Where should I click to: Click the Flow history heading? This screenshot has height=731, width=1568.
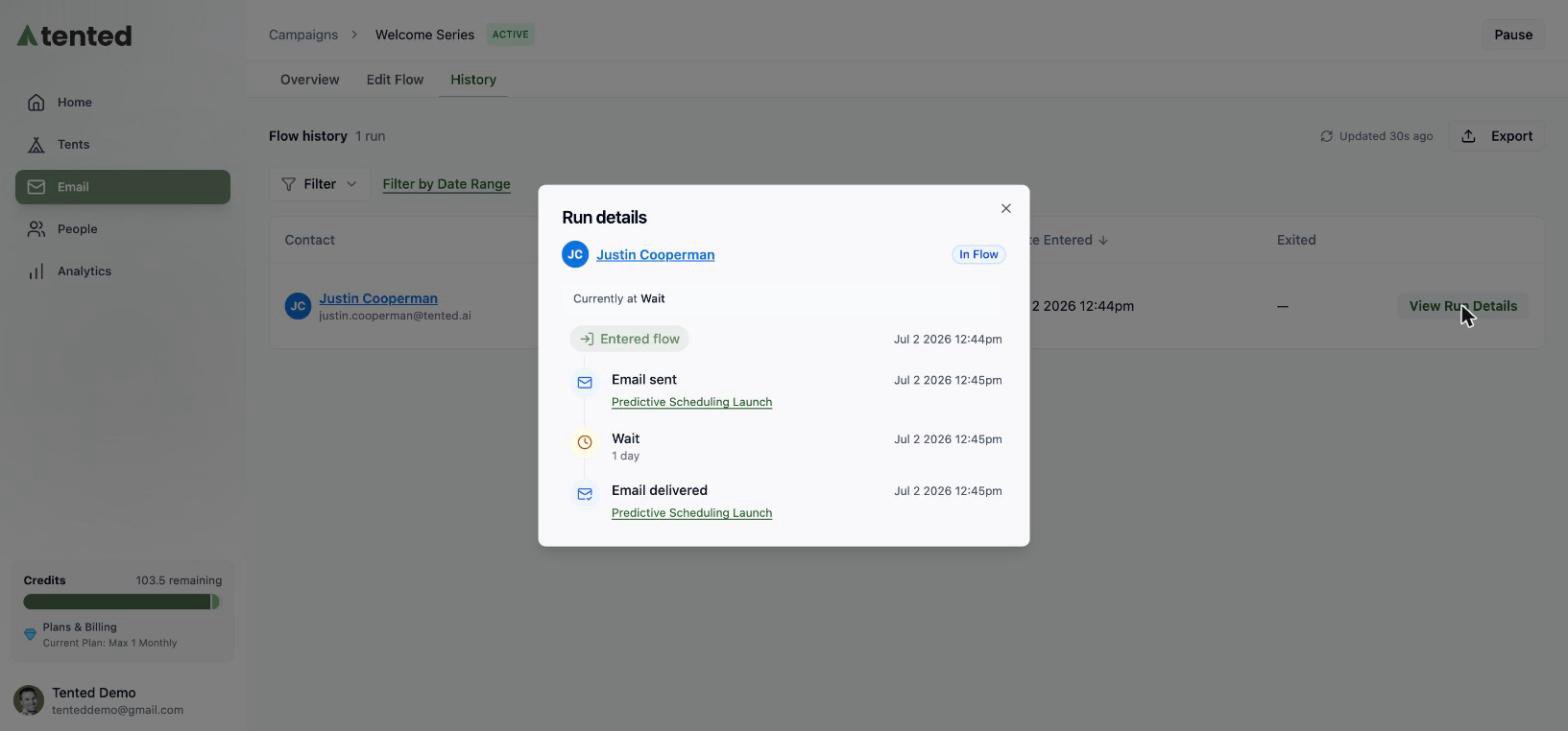308,136
